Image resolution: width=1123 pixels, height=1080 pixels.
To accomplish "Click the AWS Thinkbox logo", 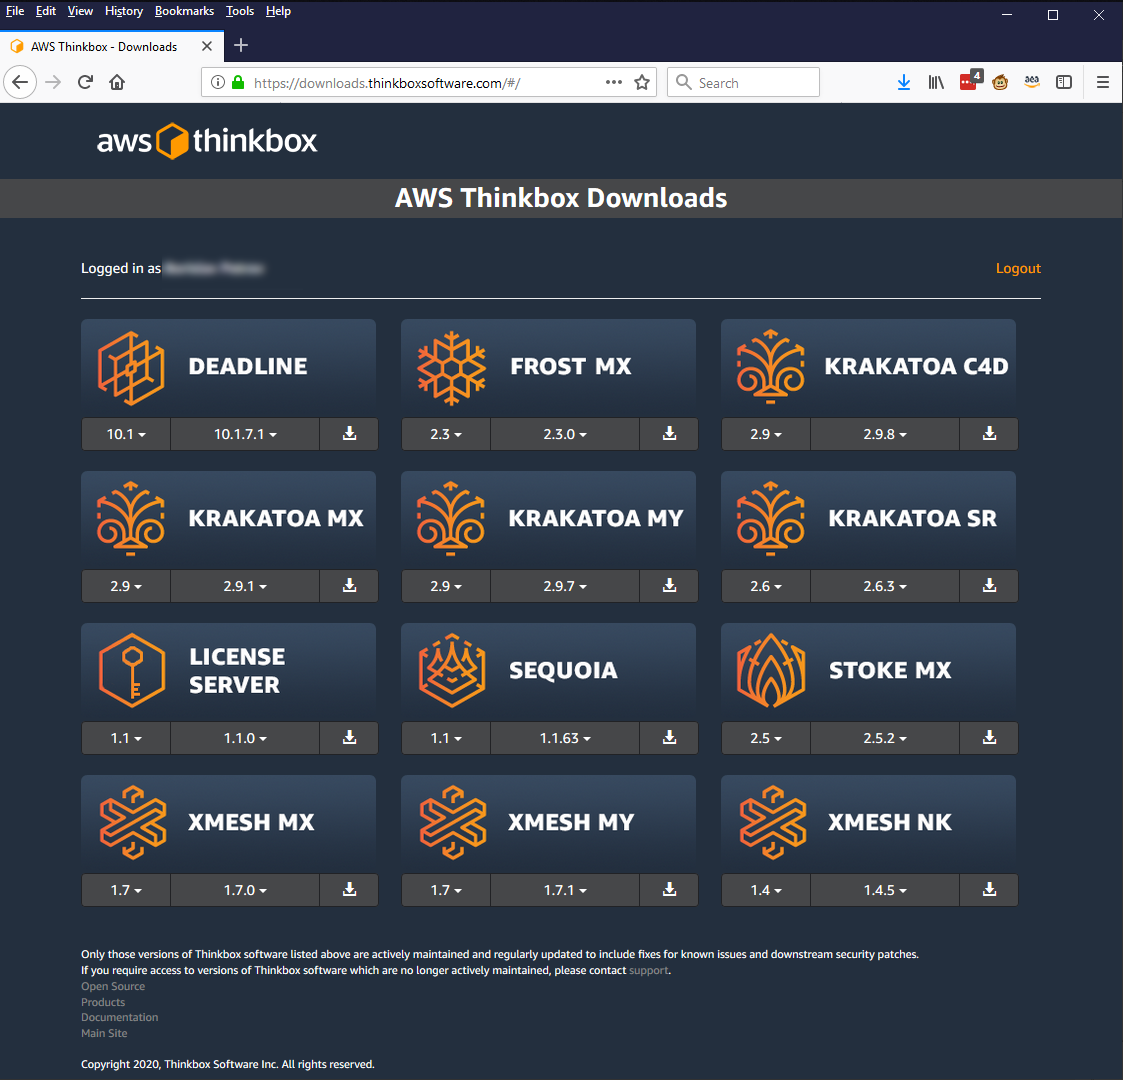I will coord(207,140).
